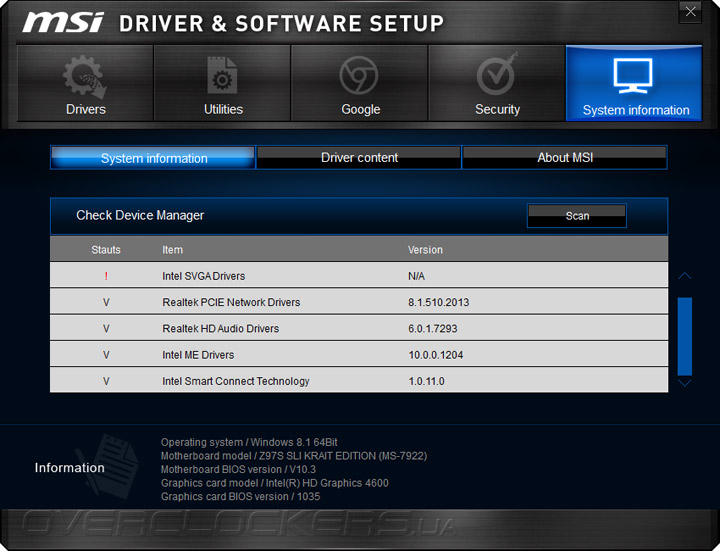Click the Stauts column header
720x551 pixels.
click(106, 250)
